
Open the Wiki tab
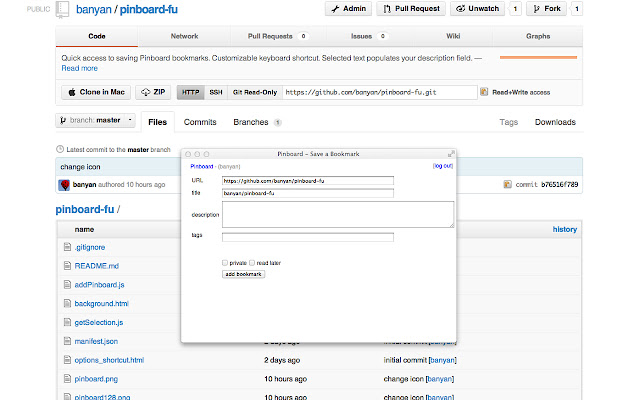453,36
